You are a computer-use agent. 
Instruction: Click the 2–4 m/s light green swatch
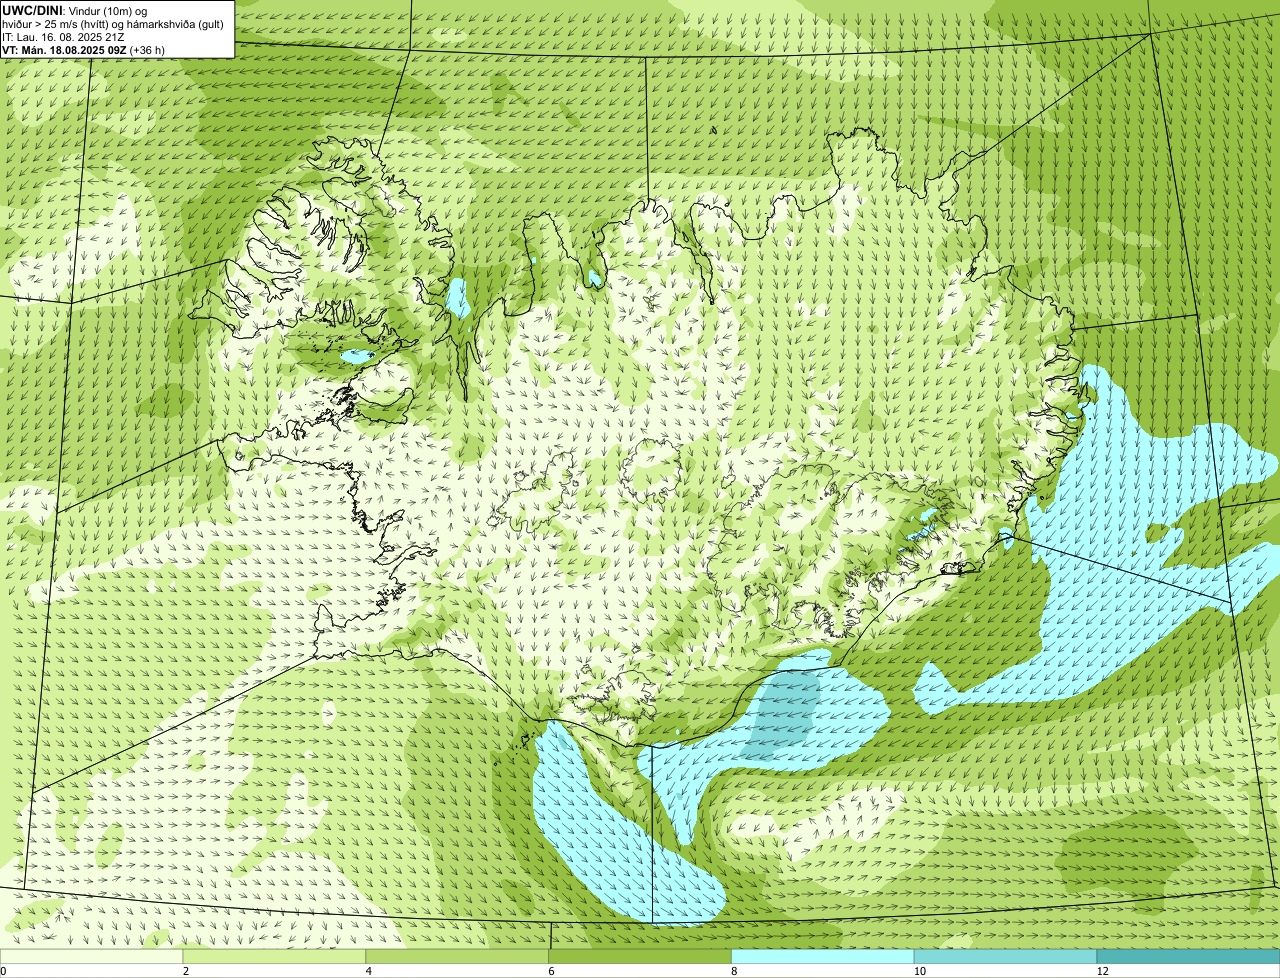(x=274, y=956)
